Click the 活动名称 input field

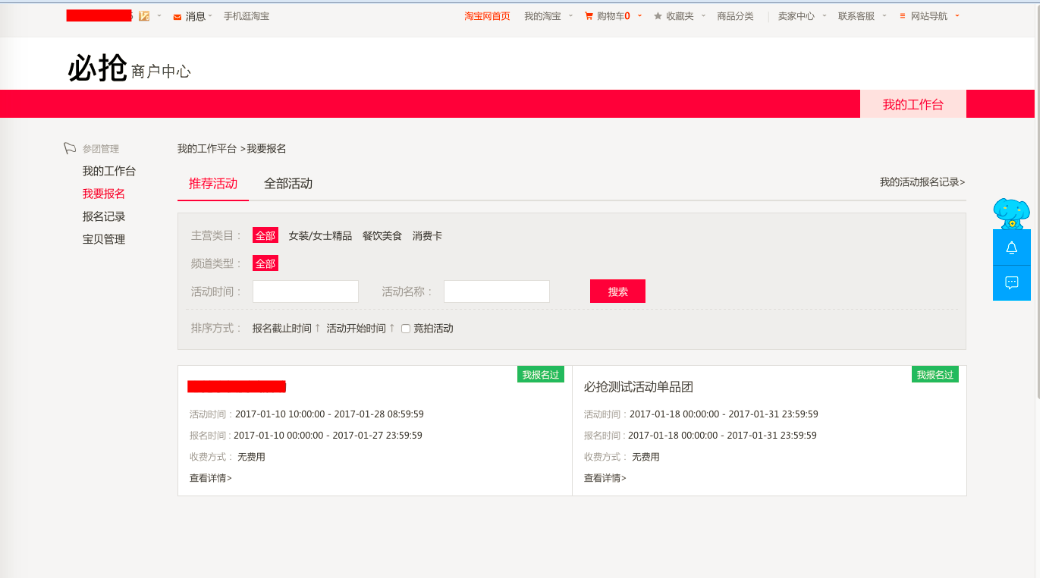coord(496,291)
